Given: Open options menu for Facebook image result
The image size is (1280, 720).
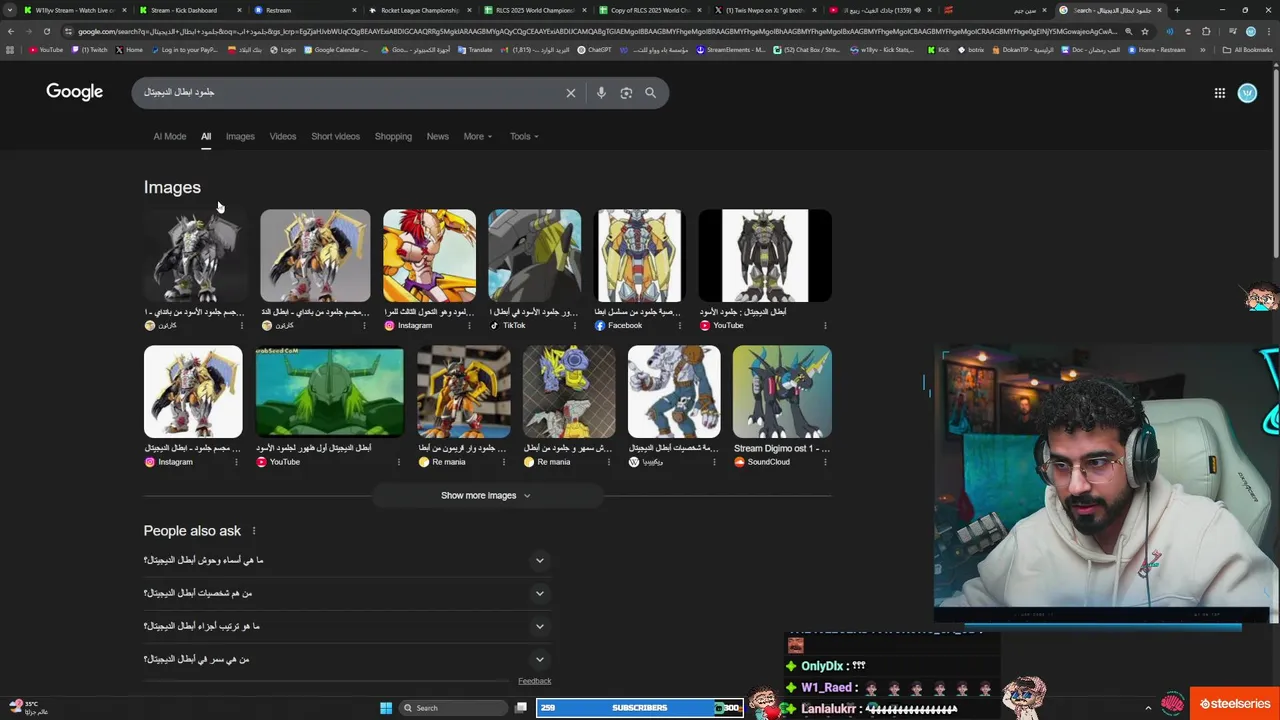Looking at the screenshot, I should coord(679,325).
